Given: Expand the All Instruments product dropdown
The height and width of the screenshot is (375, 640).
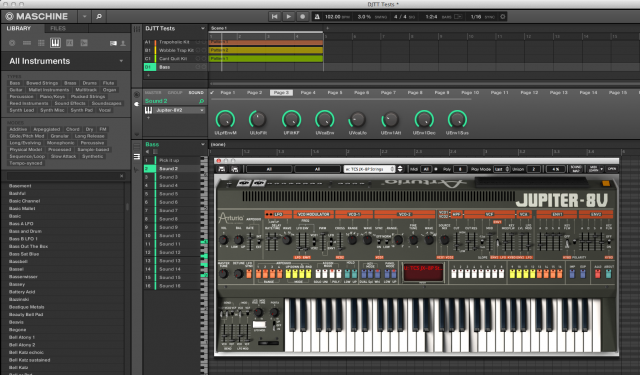Looking at the screenshot, I should 121,61.
